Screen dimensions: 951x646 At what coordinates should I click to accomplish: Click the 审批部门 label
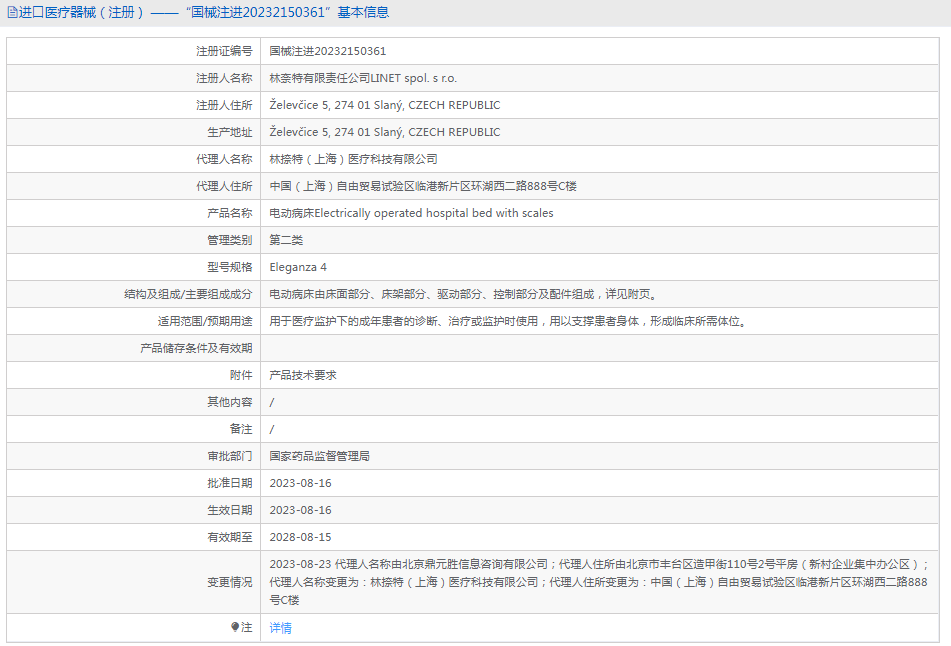[229, 456]
